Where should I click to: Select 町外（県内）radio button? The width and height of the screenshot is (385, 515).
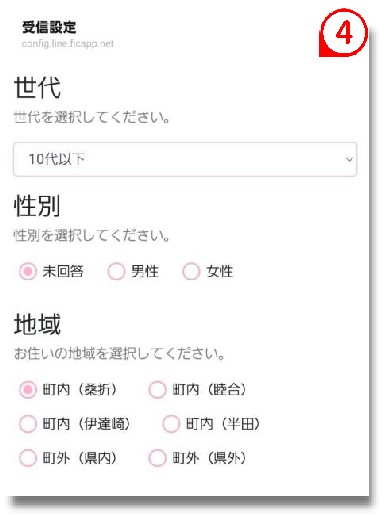pos(28,458)
